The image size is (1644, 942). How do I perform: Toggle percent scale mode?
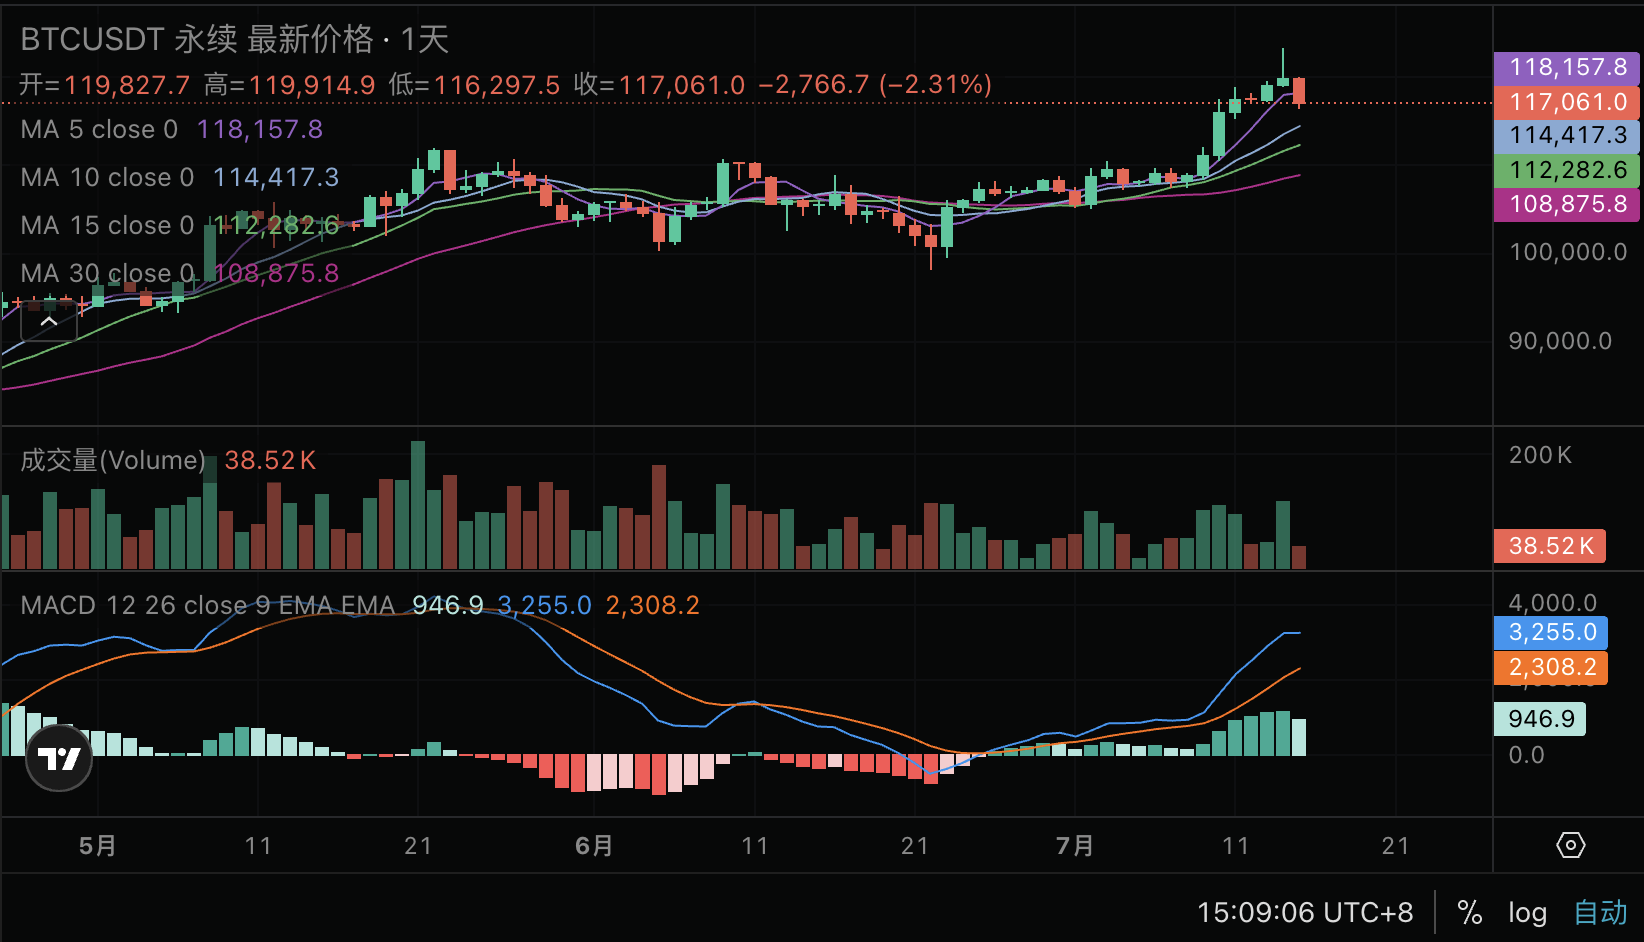click(1469, 912)
